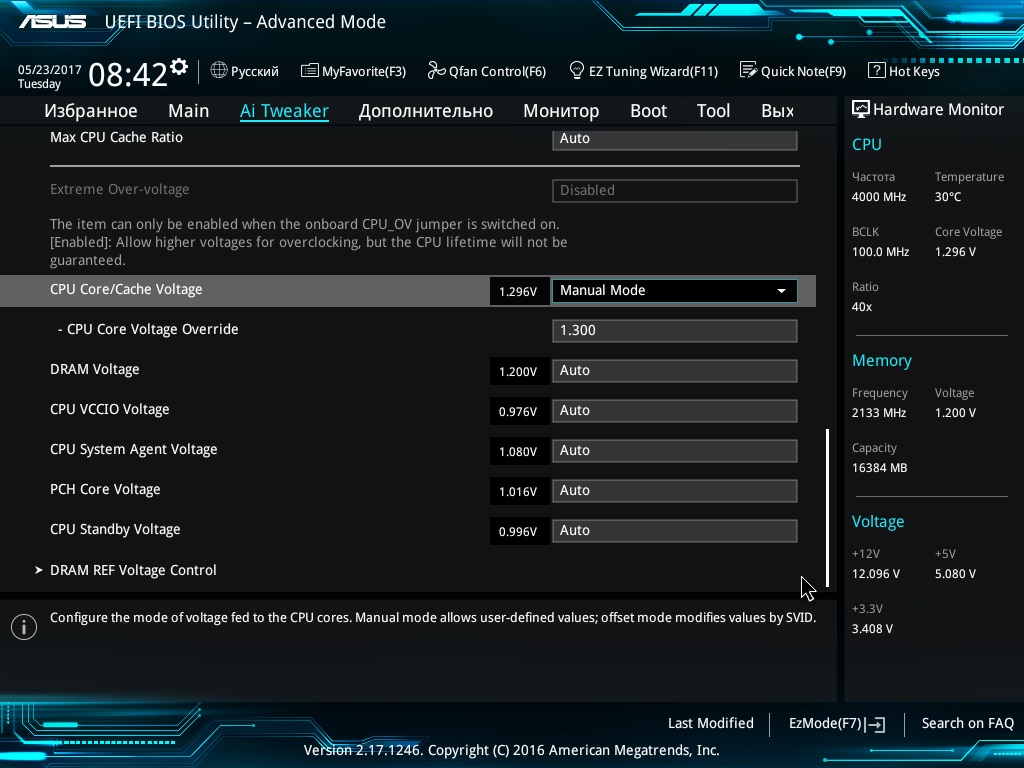Open the Boot tab
This screenshot has width=1024, height=768.
coord(648,111)
